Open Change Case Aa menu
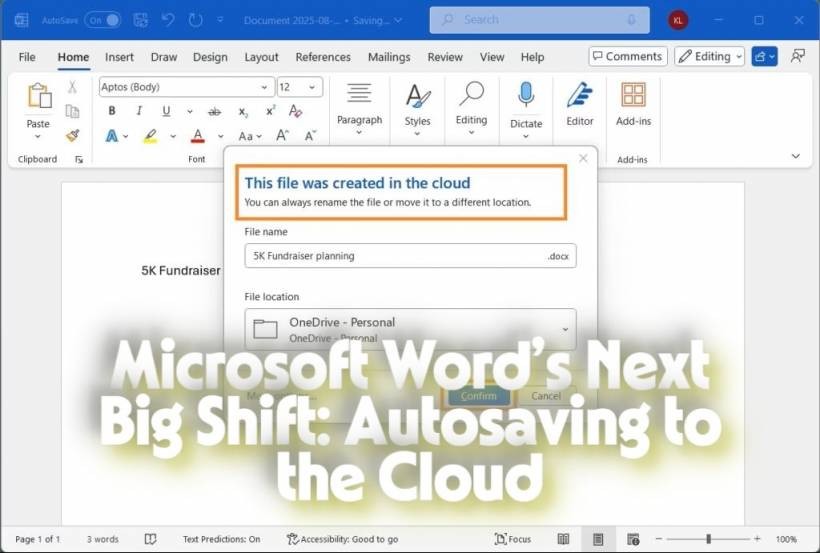Viewport: 820px width, 553px height. 249,137
